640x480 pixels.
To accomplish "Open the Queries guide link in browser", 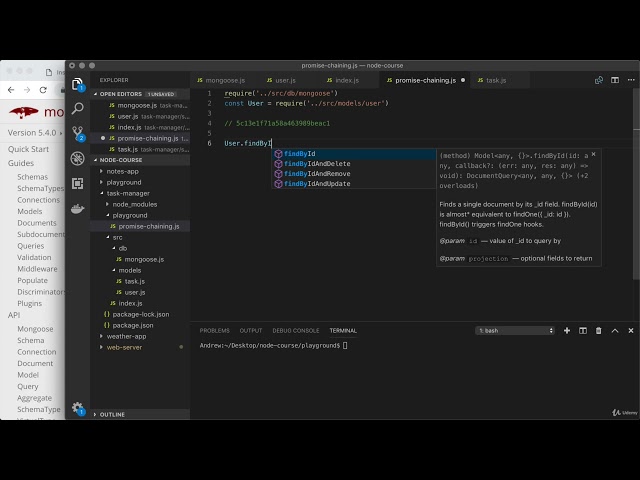I will [31, 246].
